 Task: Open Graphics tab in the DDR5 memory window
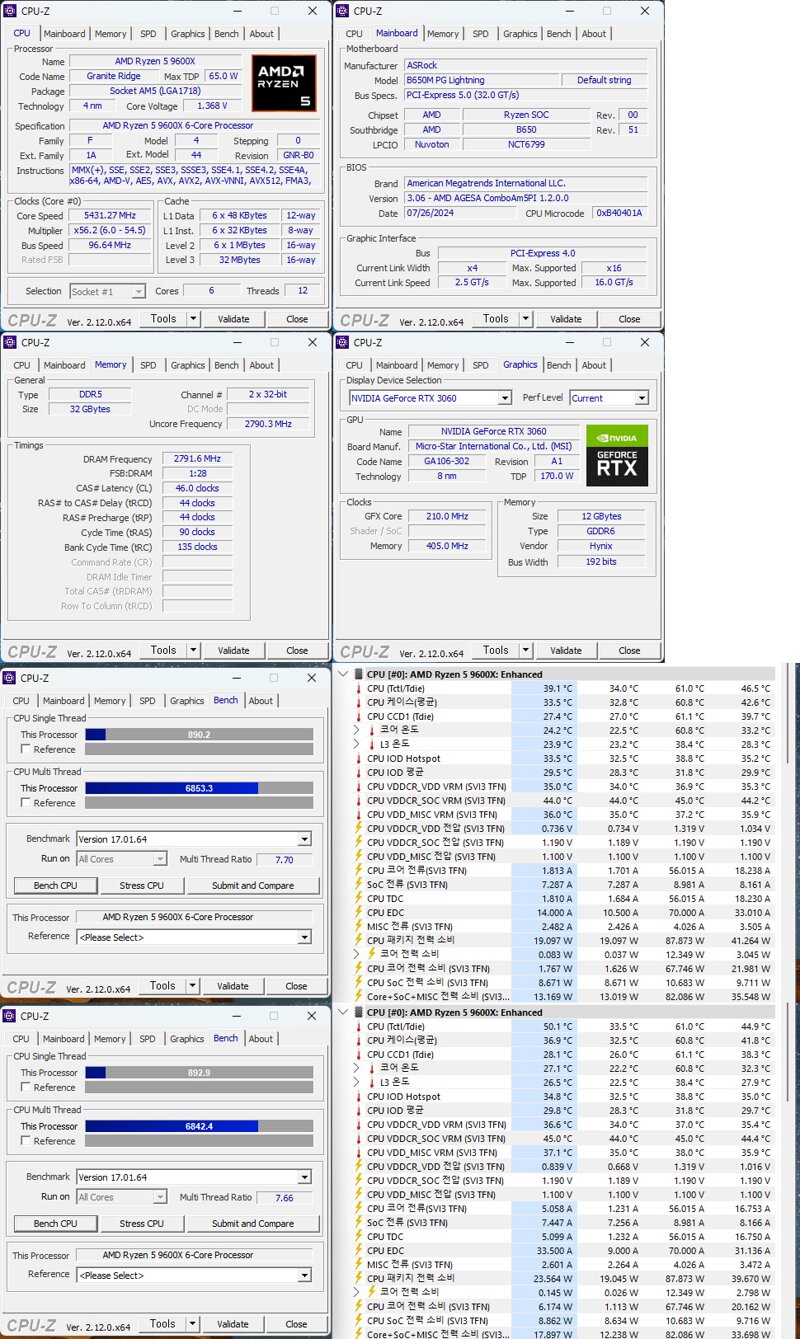(187, 365)
